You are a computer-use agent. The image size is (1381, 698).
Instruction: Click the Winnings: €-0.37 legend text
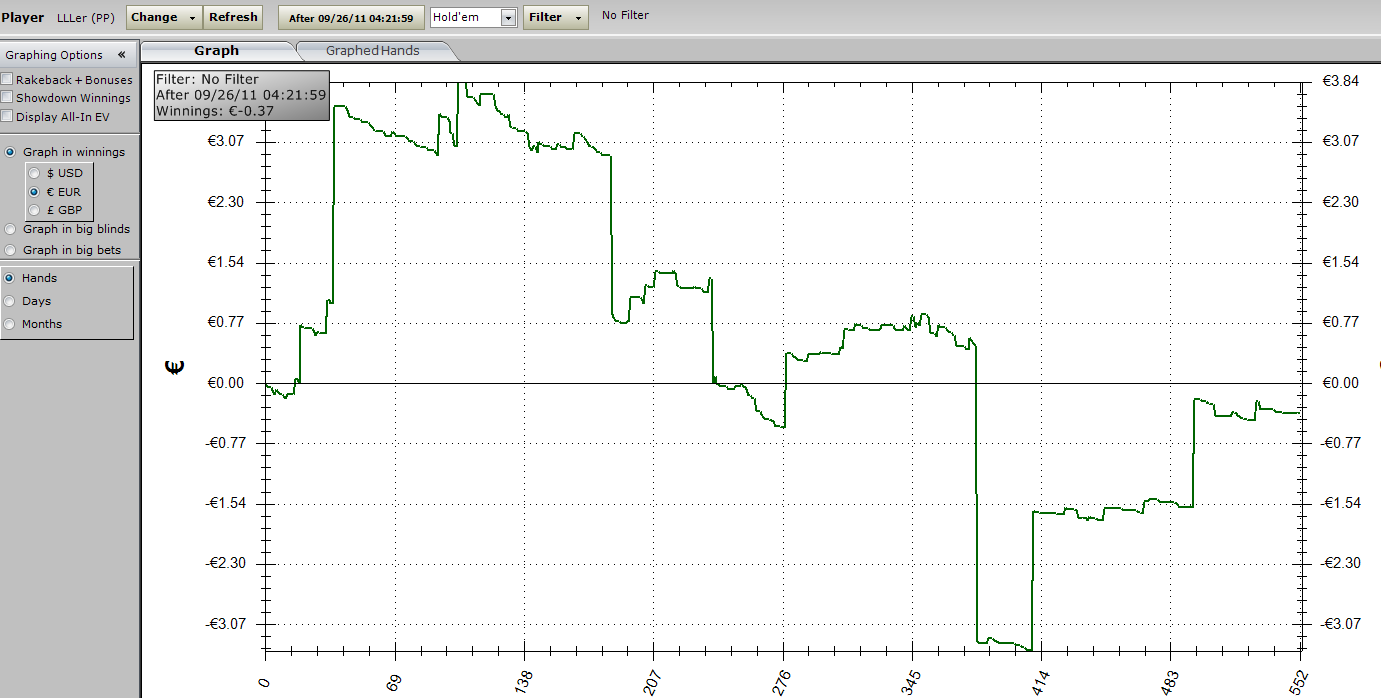pyautogui.click(x=215, y=110)
